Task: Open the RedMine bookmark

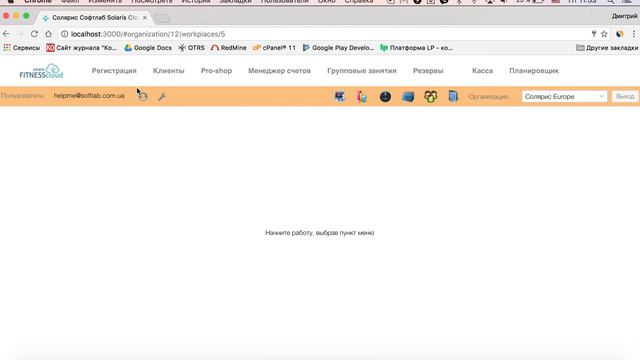Action: click(x=229, y=48)
